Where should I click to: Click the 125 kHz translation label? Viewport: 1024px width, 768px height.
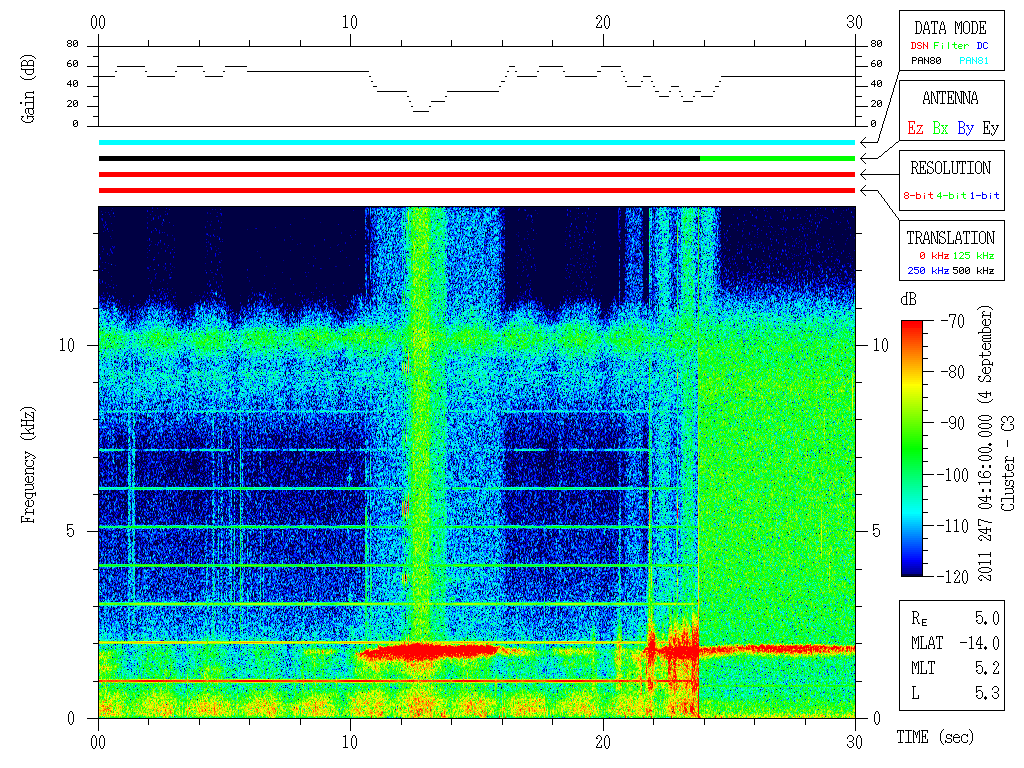coord(973,255)
